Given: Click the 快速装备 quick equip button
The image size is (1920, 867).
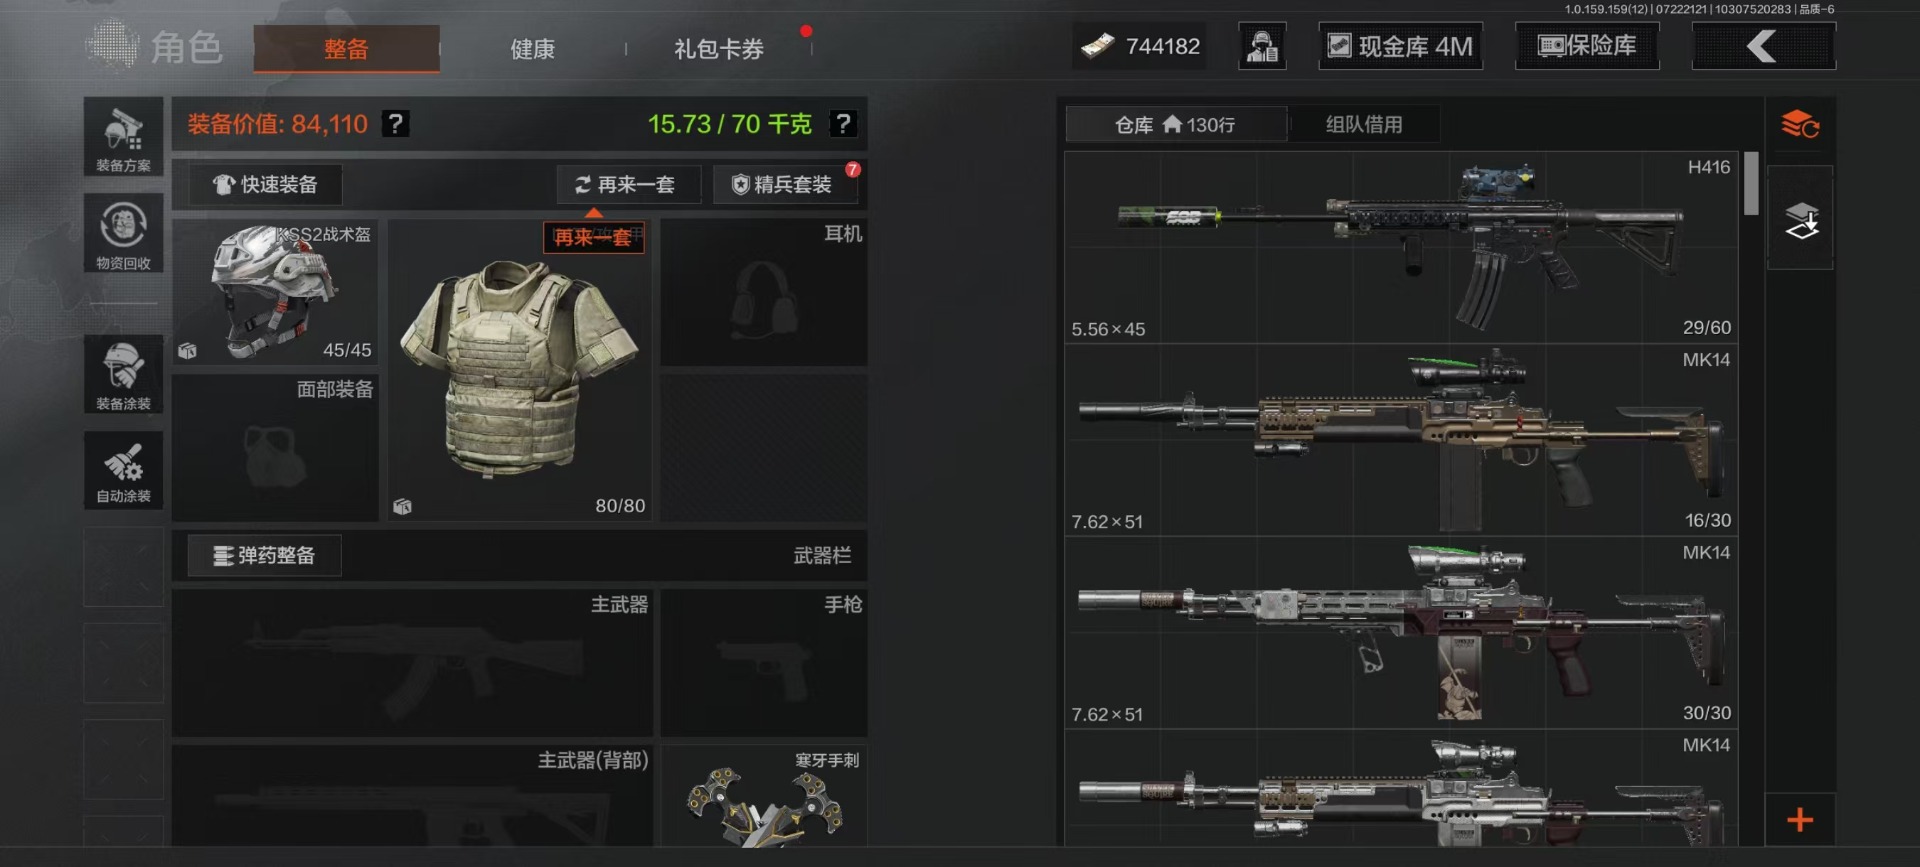Looking at the screenshot, I should pos(265,185).
